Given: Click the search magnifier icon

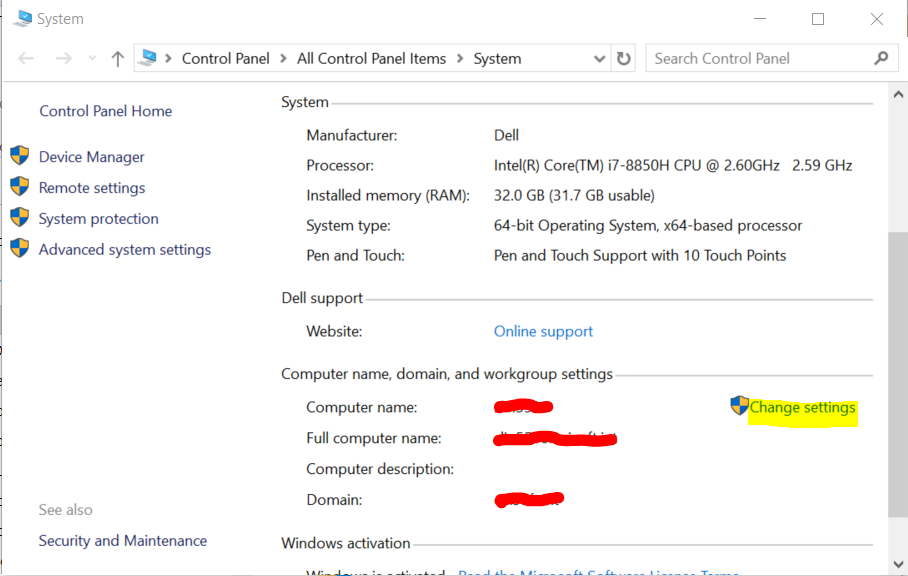Looking at the screenshot, I should pyautogui.click(x=880, y=58).
